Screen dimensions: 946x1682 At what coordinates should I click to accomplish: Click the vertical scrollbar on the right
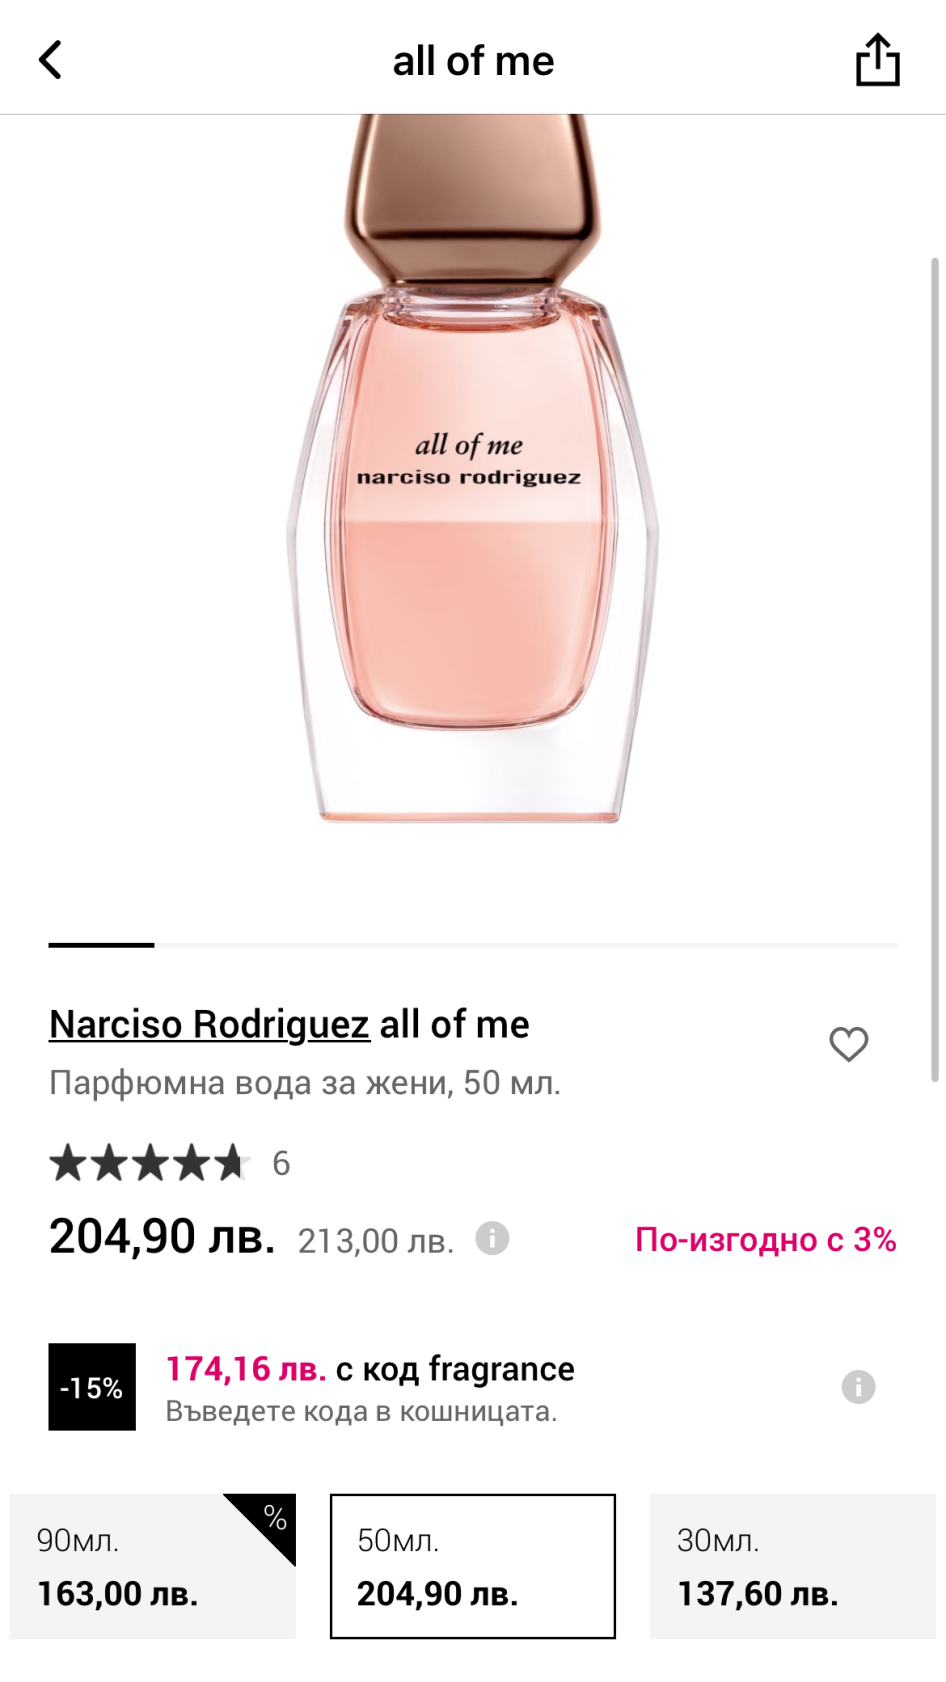click(x=935, y=670)
